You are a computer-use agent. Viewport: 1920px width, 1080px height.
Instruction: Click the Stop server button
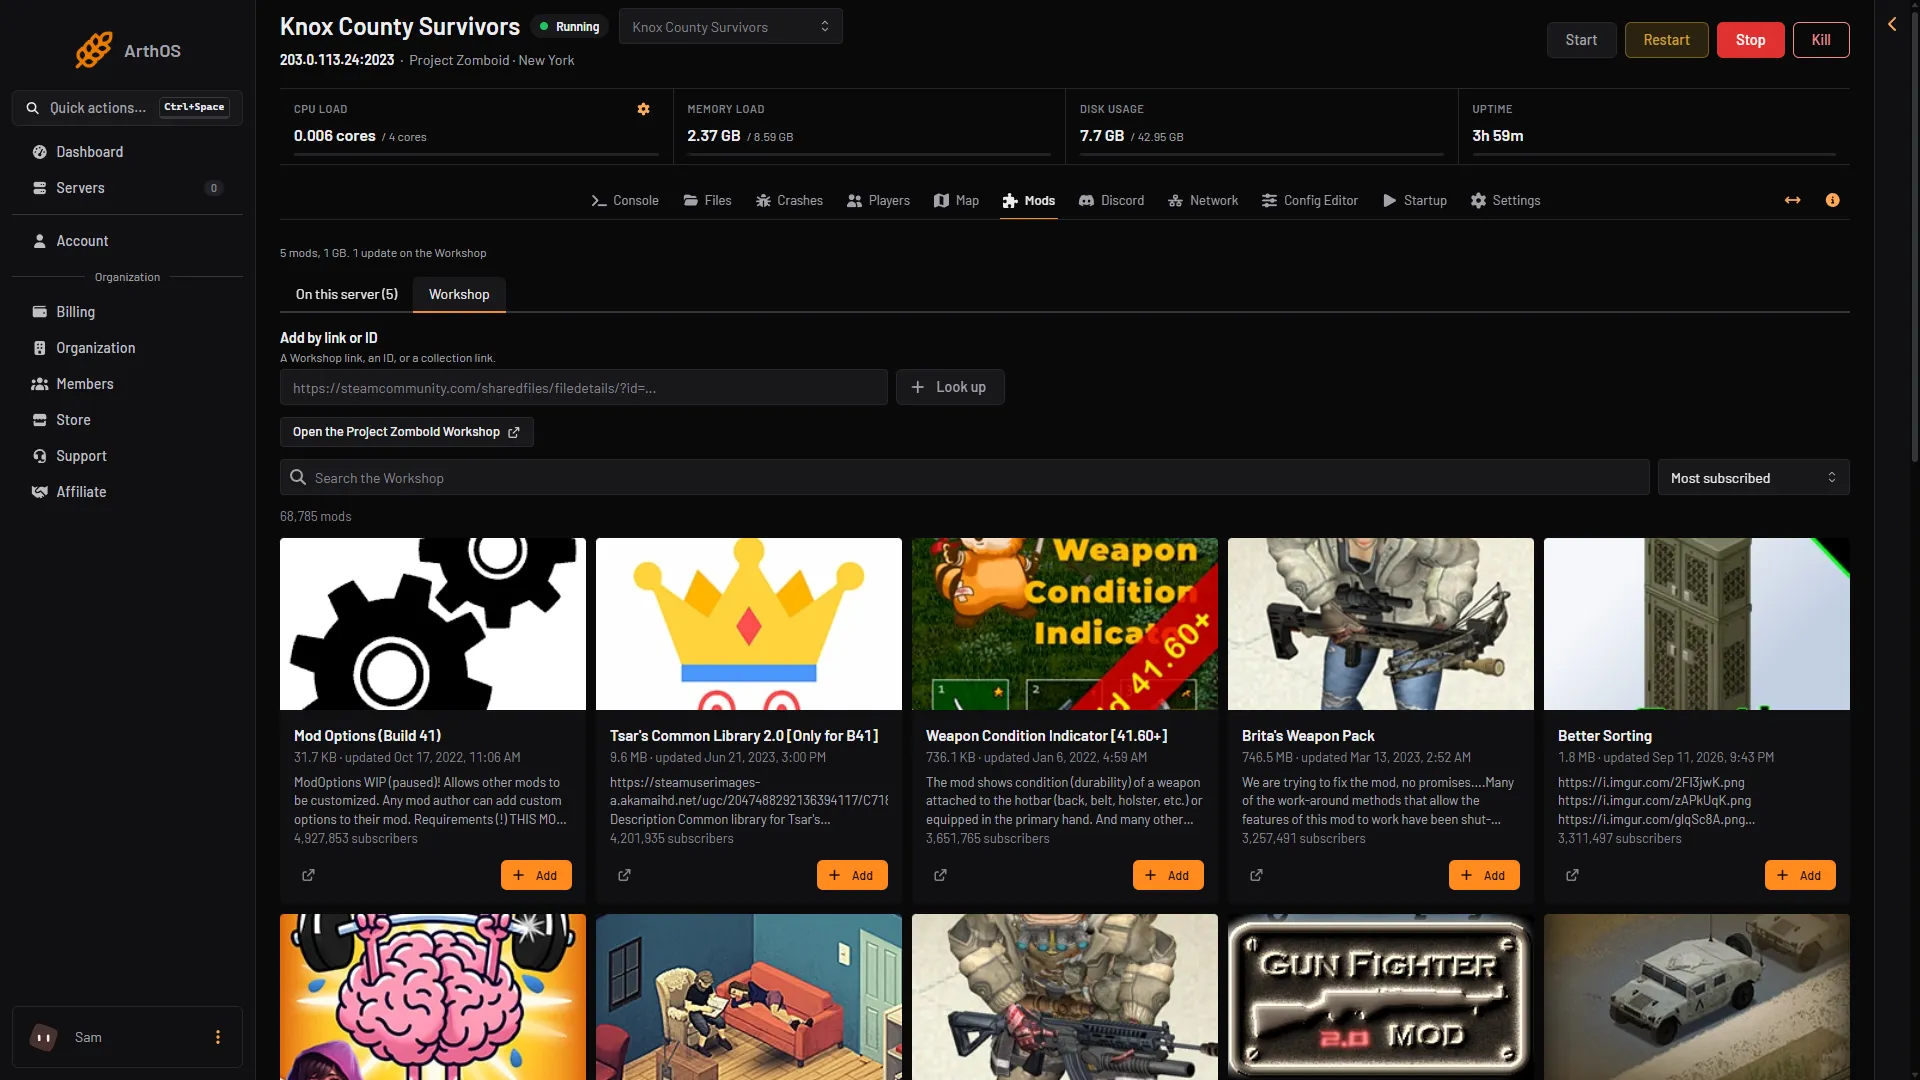[x=1750, y=40]
